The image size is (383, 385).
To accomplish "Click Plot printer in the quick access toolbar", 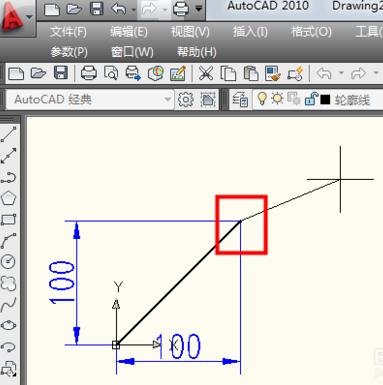I will point(180,9).
